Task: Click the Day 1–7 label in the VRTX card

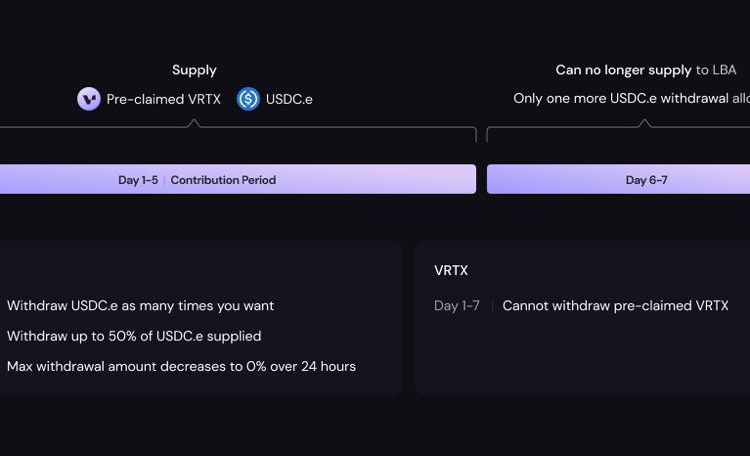Action: [x=457, y=306]
